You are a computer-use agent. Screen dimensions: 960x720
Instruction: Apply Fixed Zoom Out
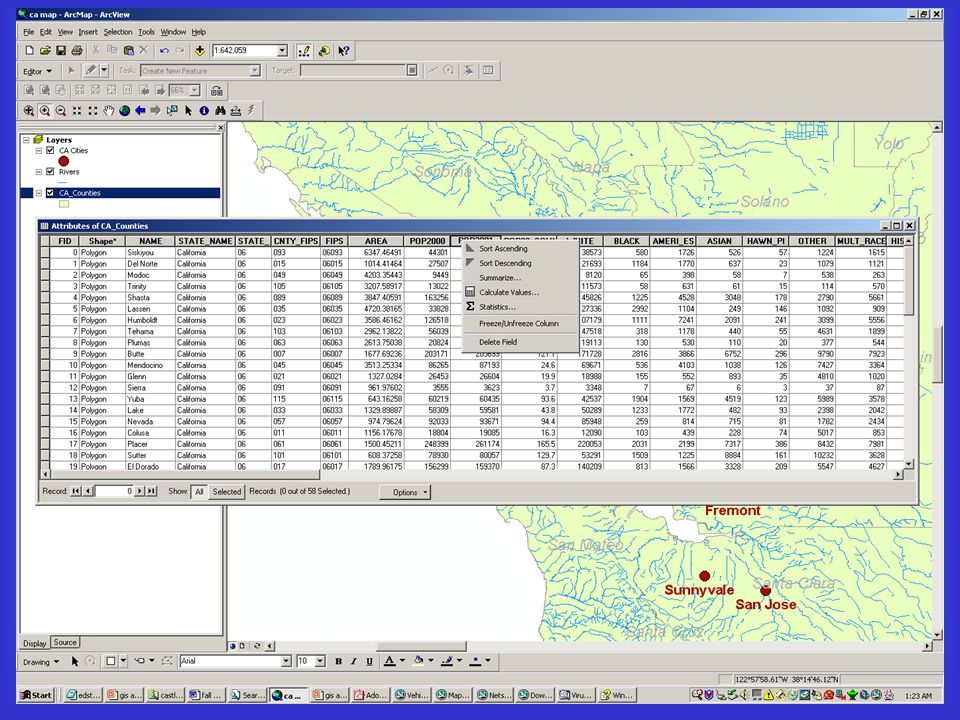92,111
